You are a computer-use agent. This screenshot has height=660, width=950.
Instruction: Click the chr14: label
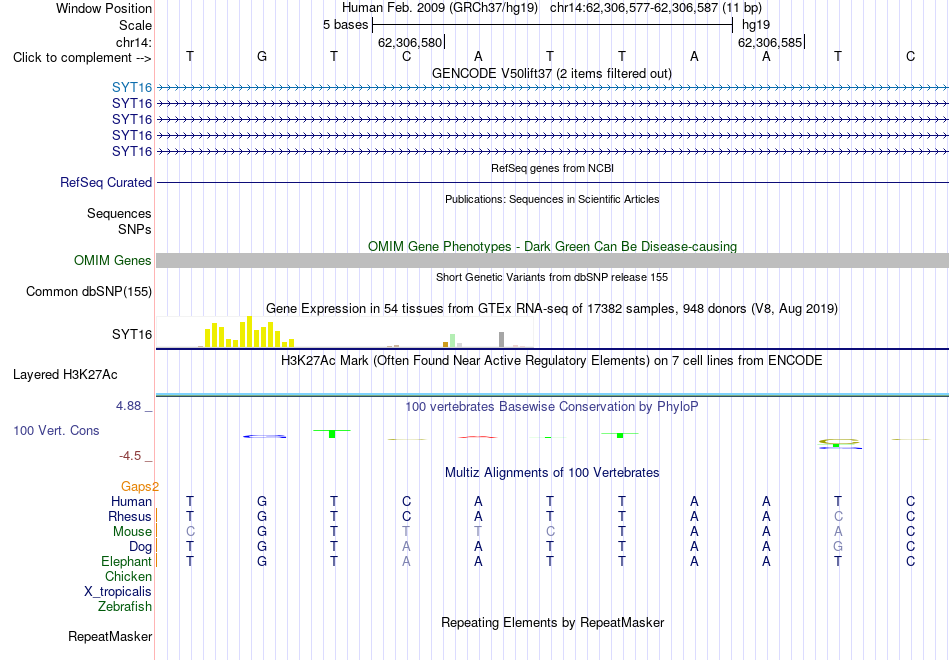point(134,42)
